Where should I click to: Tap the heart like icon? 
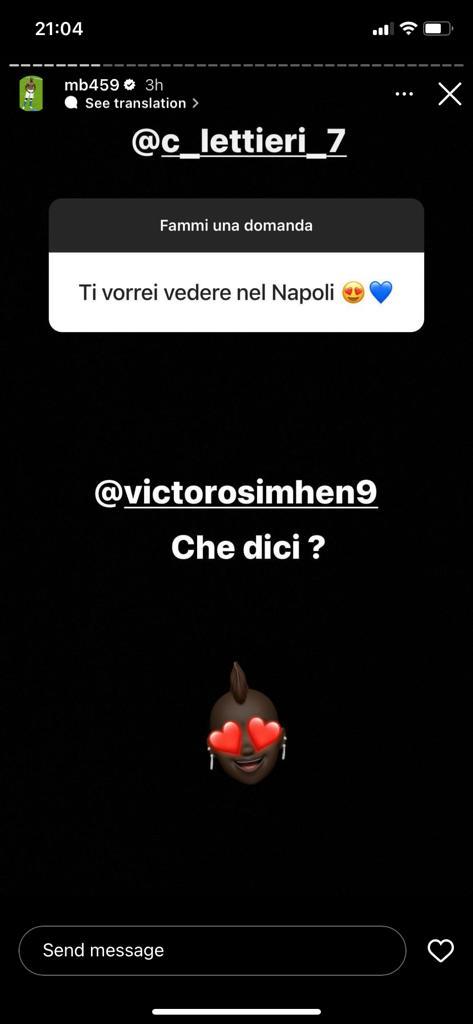pyautogui.click(x=440, y=950)
